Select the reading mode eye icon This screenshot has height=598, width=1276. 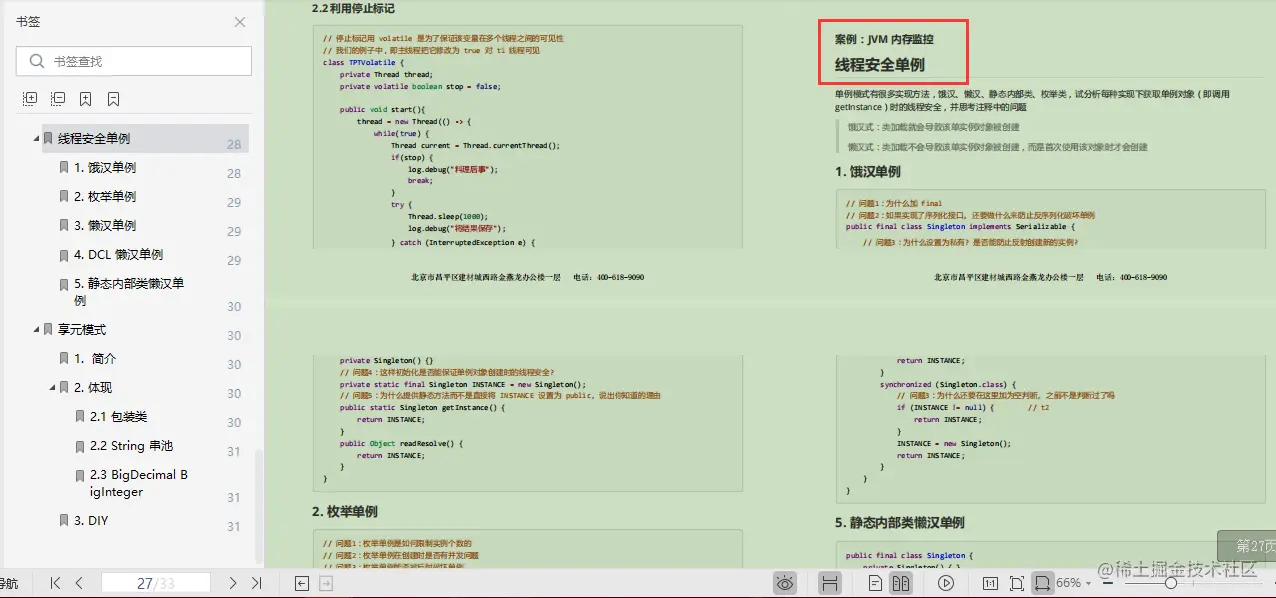click(x=785, y=583)
